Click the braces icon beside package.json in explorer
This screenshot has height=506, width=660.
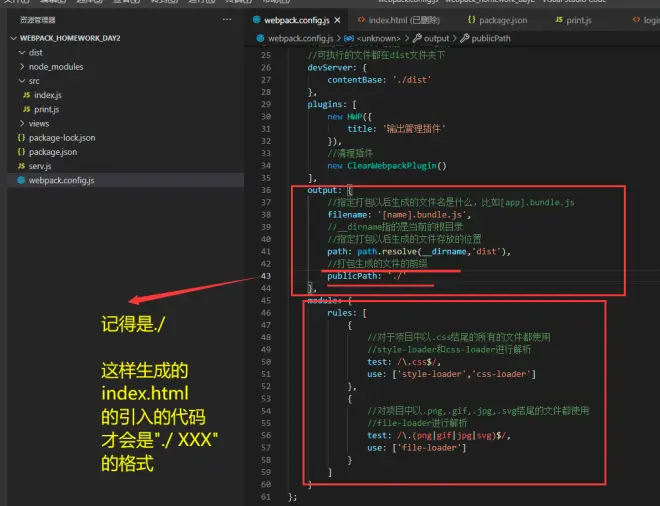tap(21, 152)
